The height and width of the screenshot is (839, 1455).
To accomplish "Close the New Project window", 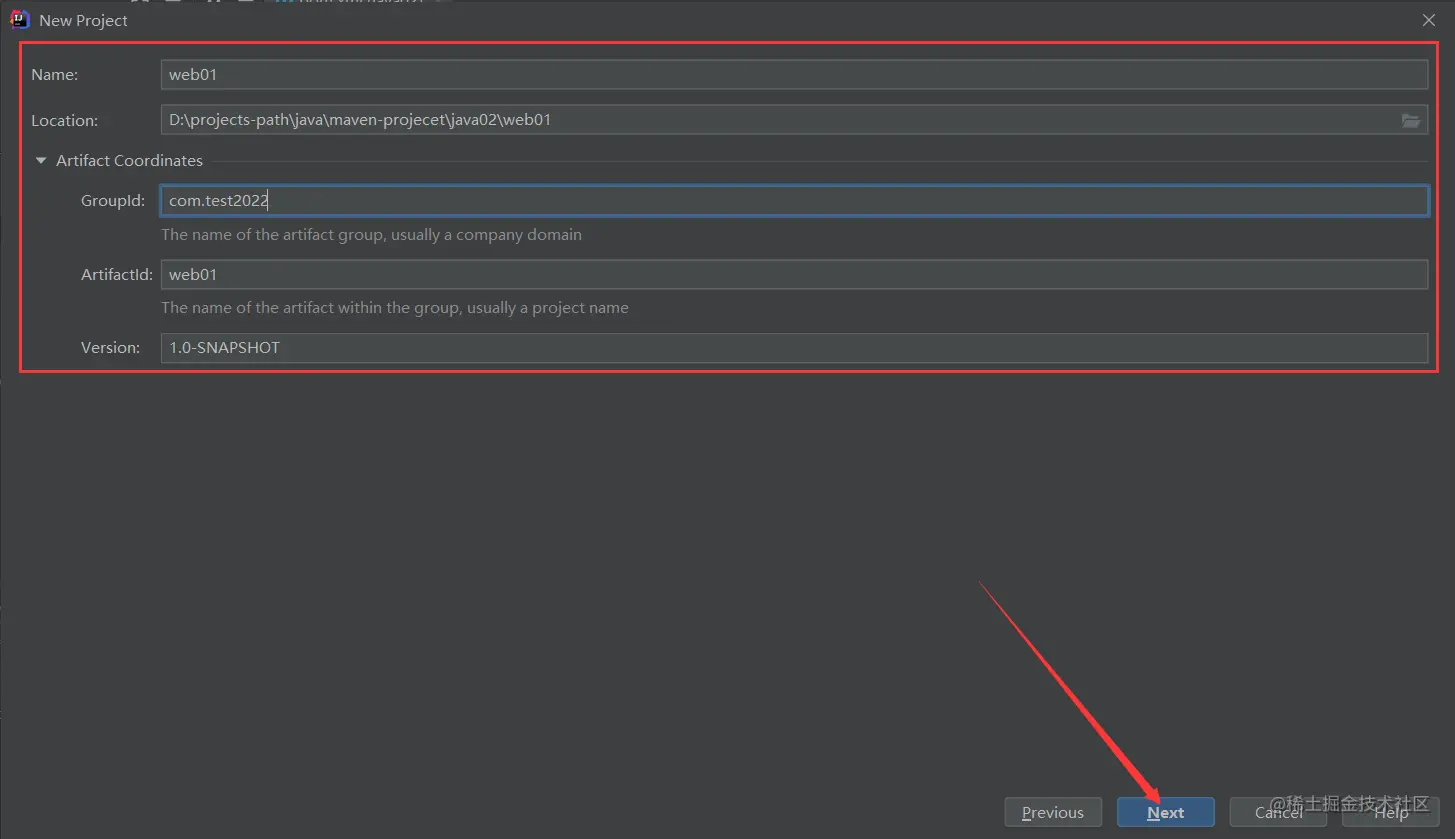I will (x=1429, y=20).
